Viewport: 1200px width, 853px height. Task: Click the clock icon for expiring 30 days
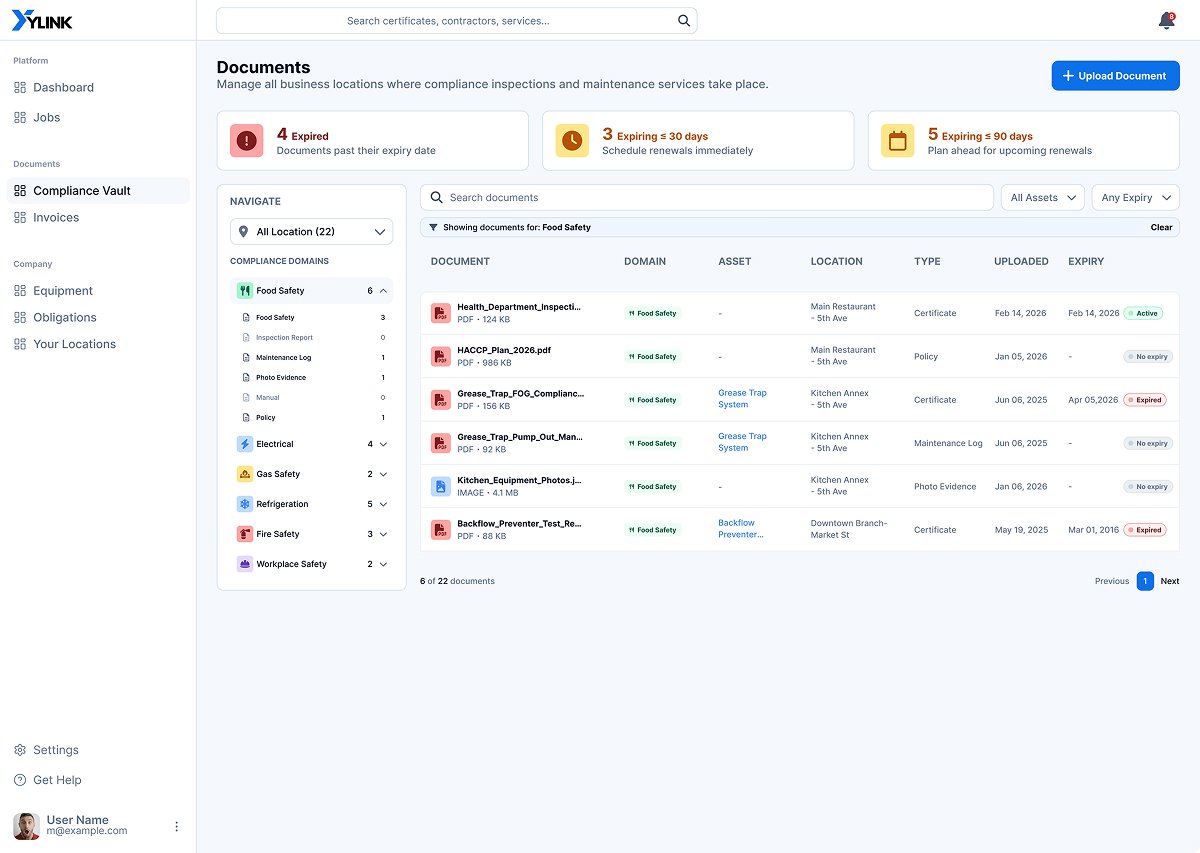(572, 141)
